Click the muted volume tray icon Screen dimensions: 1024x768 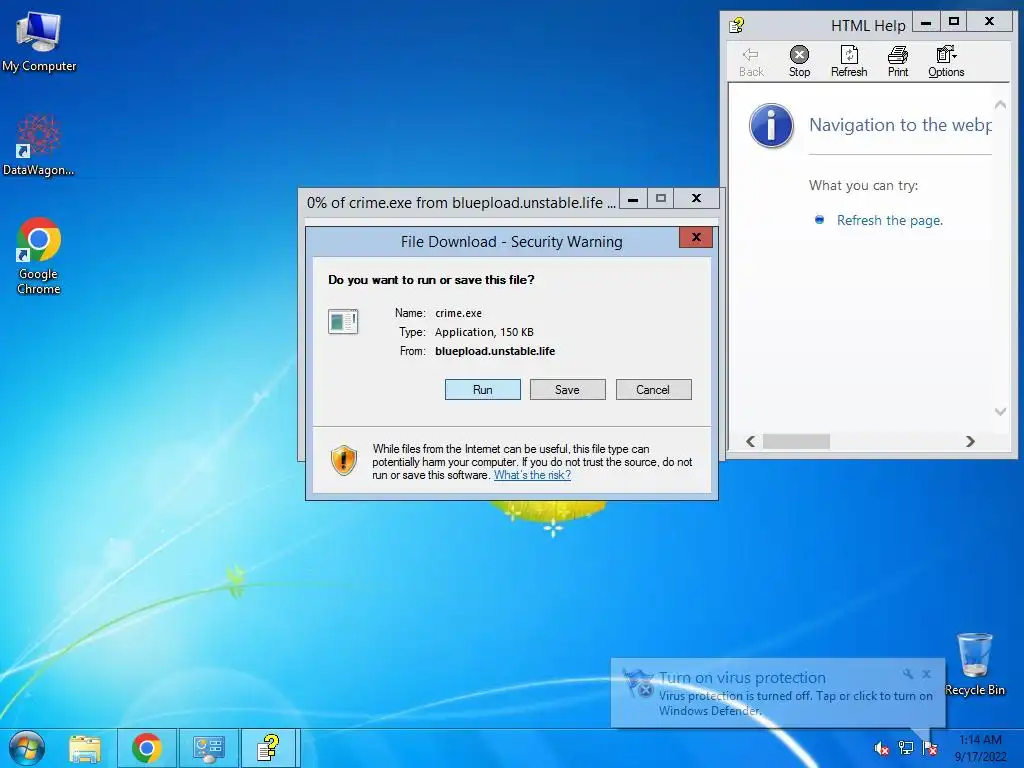pos(882,748)
